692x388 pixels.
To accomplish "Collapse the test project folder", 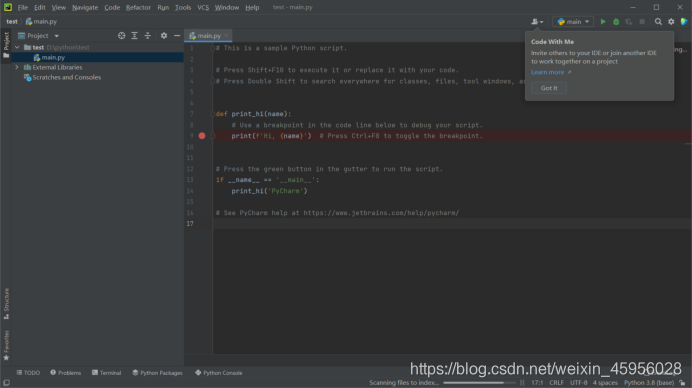I will [x=17, y=47].
